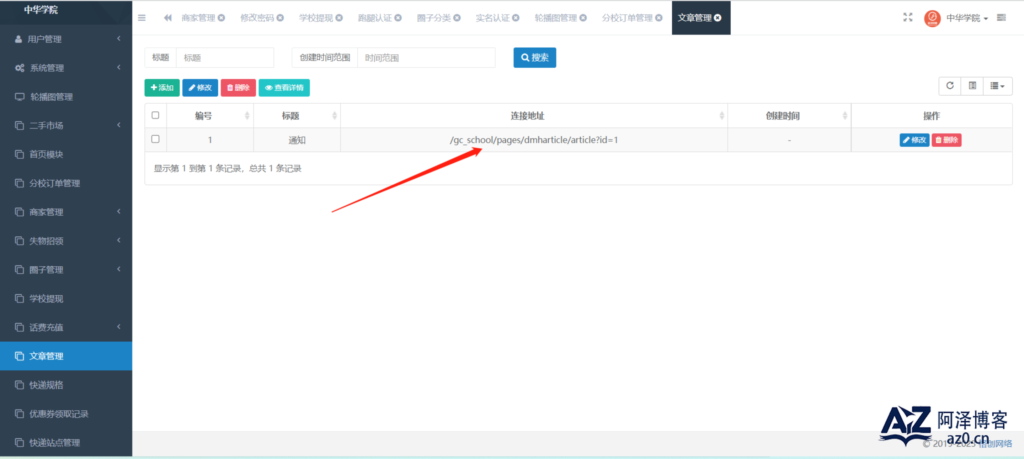The width and height of the screenshot is (1024, 459).
Task: Switch to the 学校提现 tab
Action: point(311,18)
